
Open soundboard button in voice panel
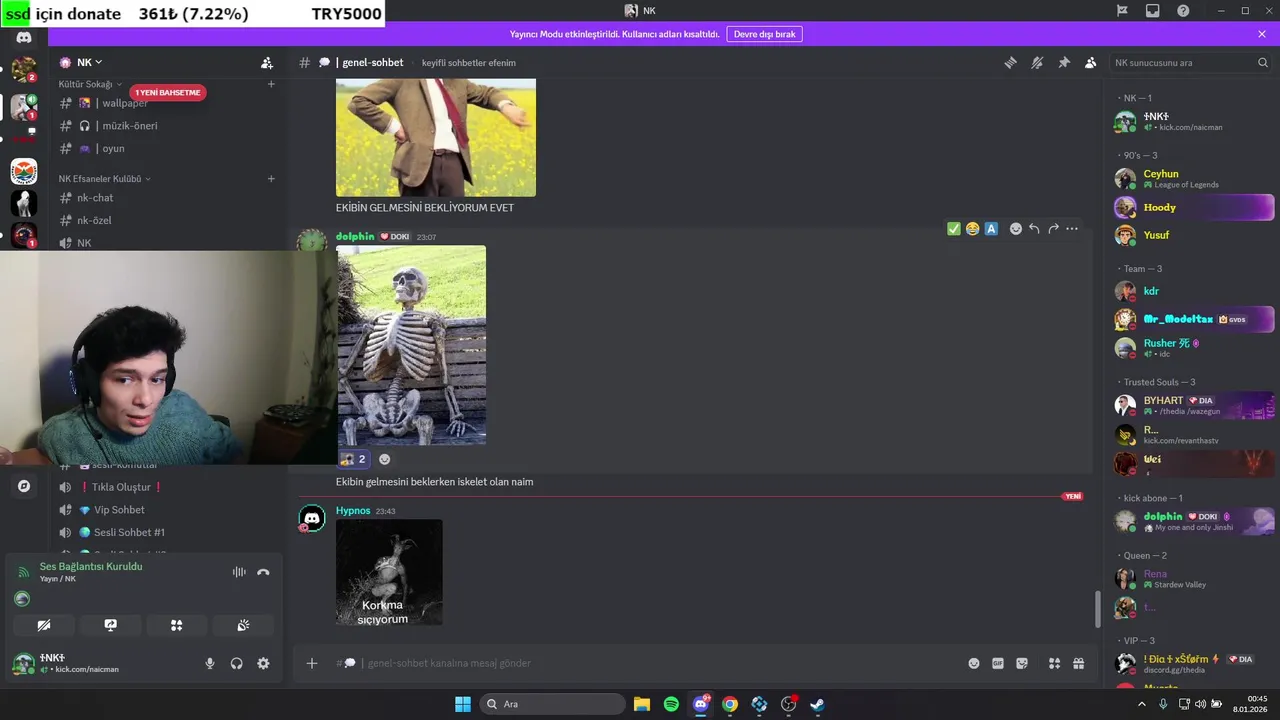coord(243,625)
